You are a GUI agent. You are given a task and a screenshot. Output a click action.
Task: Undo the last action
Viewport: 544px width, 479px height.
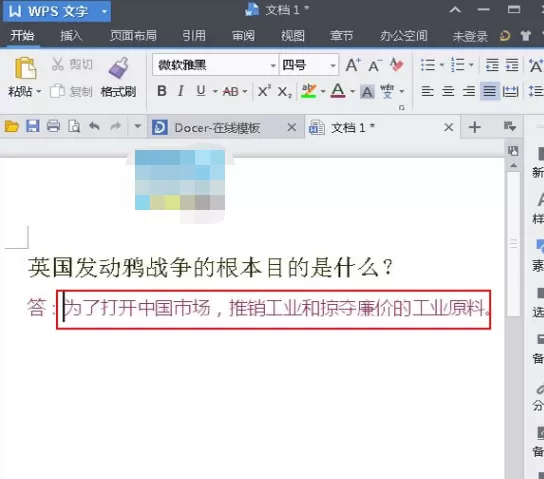(94, 126)
